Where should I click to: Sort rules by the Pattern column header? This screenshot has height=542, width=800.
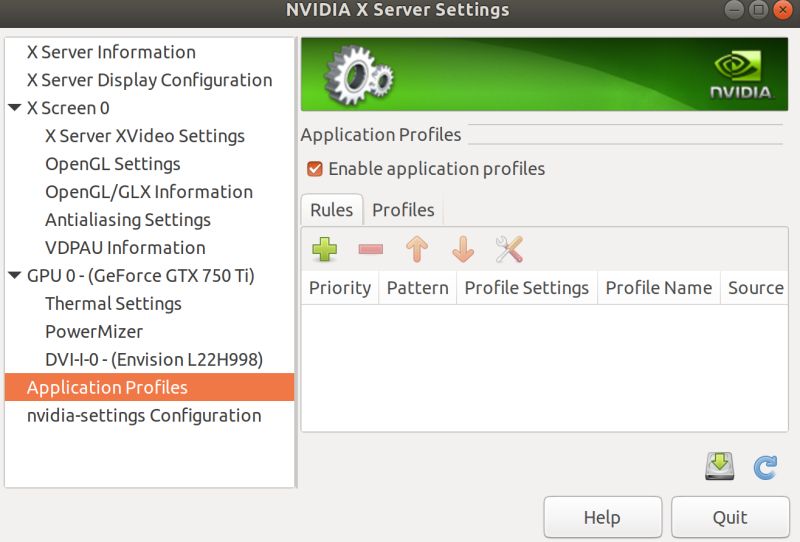click(x=417, y=288)
